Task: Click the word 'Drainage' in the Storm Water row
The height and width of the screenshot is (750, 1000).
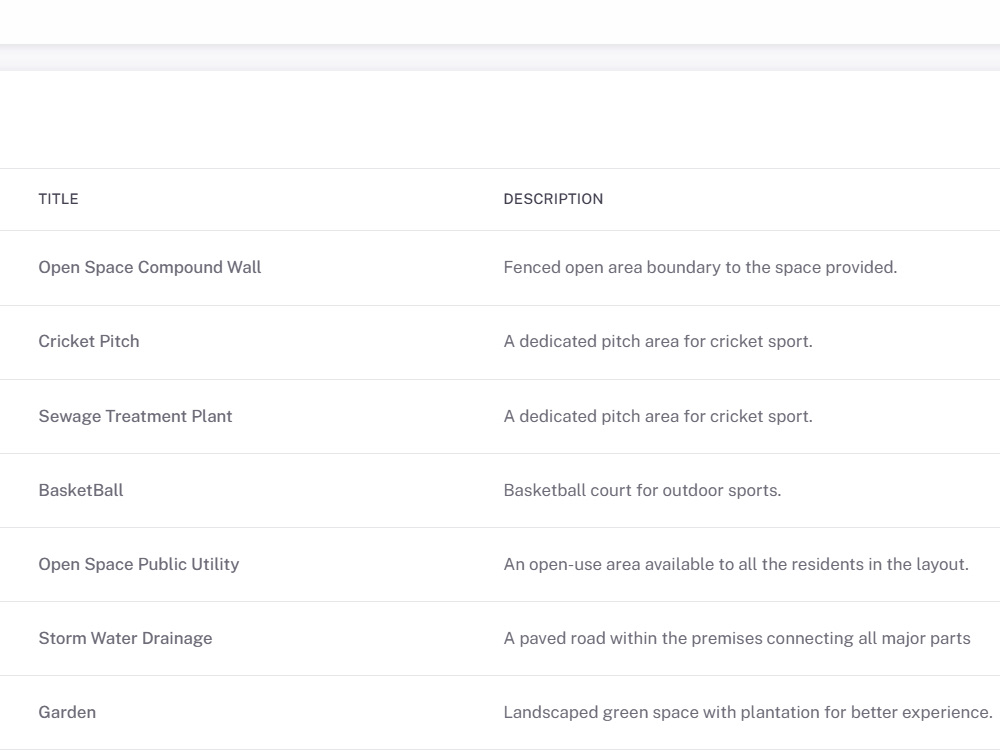Action: click(177, 638)
